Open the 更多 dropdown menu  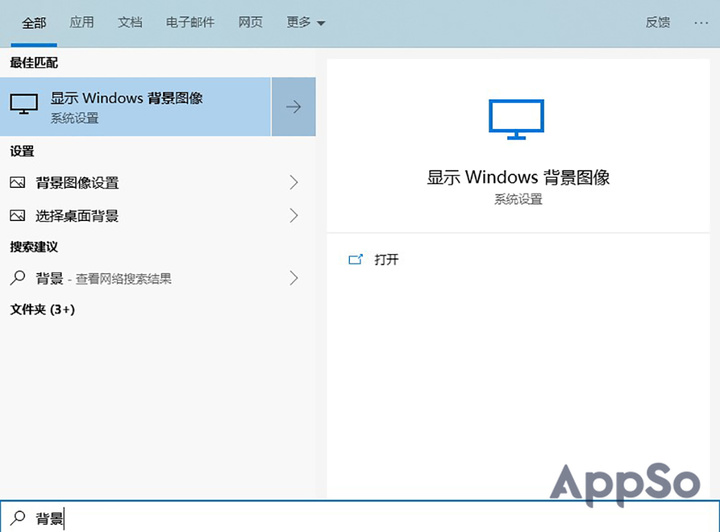tap(305, 22)
